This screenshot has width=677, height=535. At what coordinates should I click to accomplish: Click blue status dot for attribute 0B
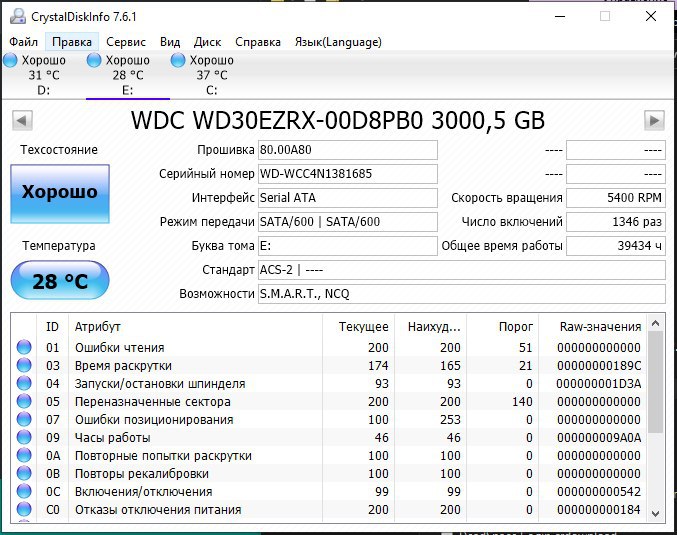24,473
